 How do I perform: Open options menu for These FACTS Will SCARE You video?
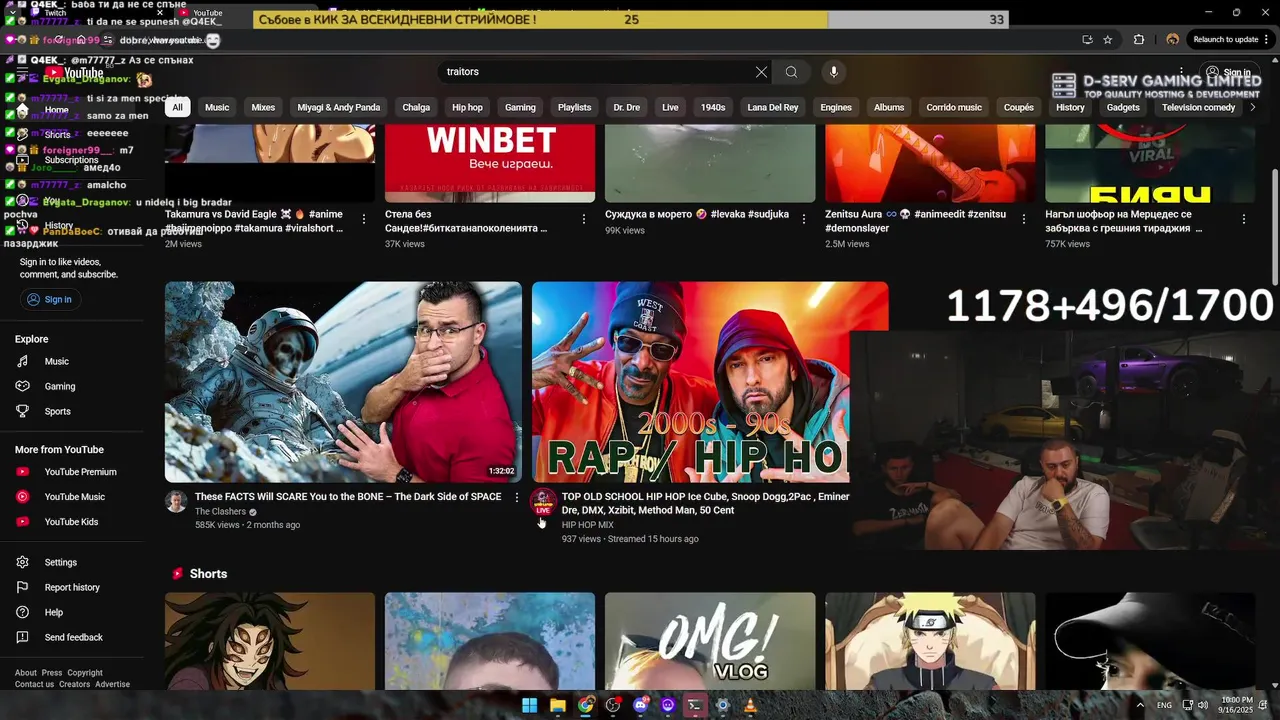point(516,497)
